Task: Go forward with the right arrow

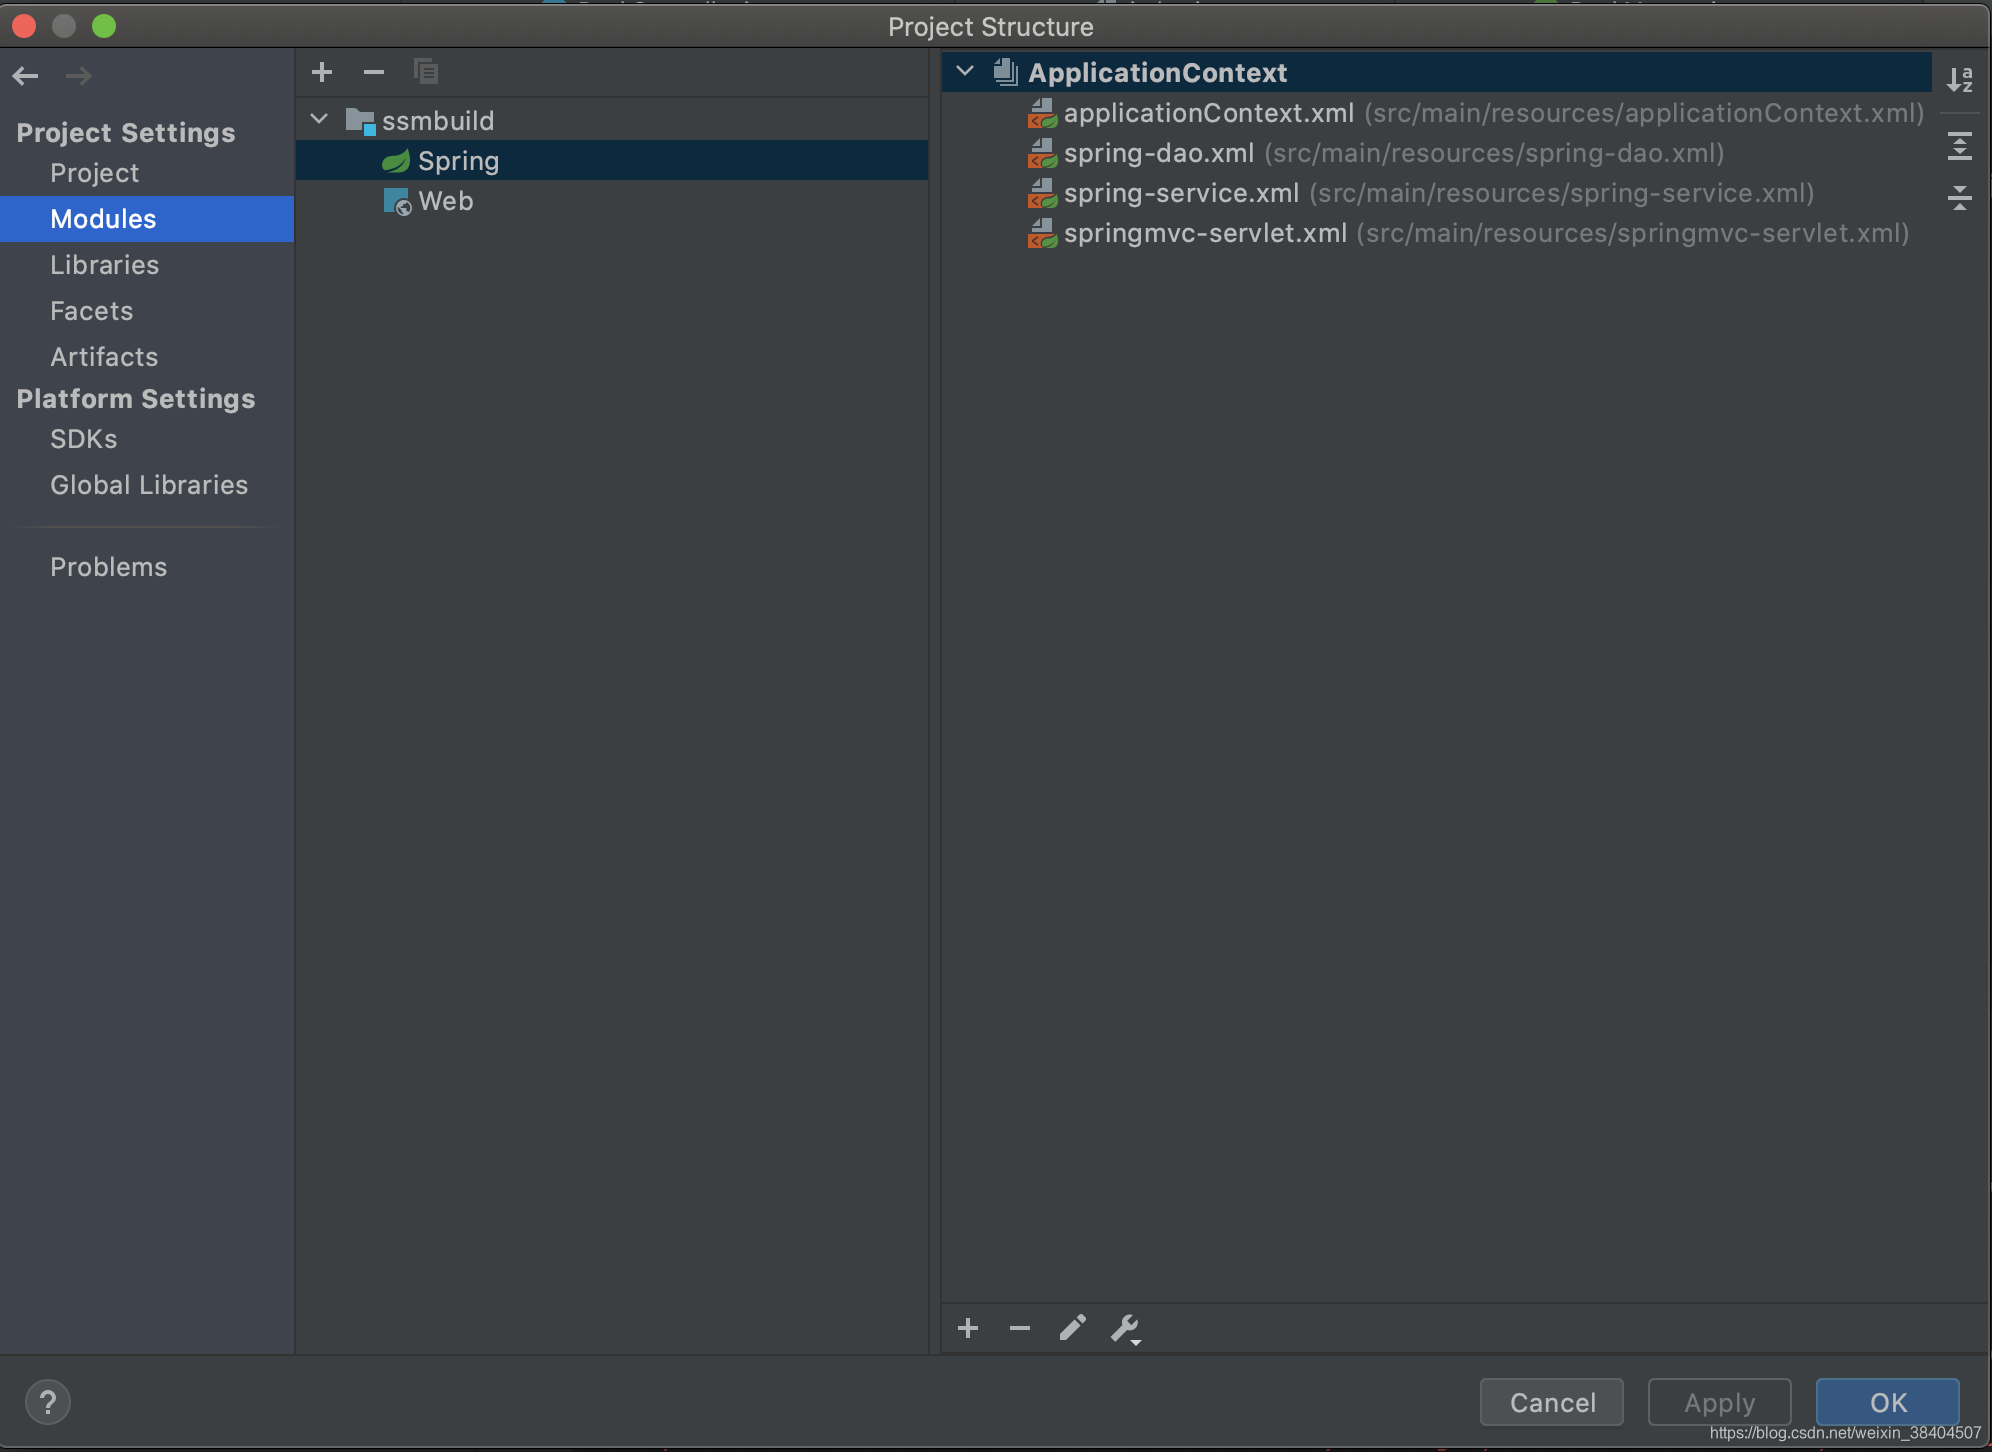Action: pos(78,76)
